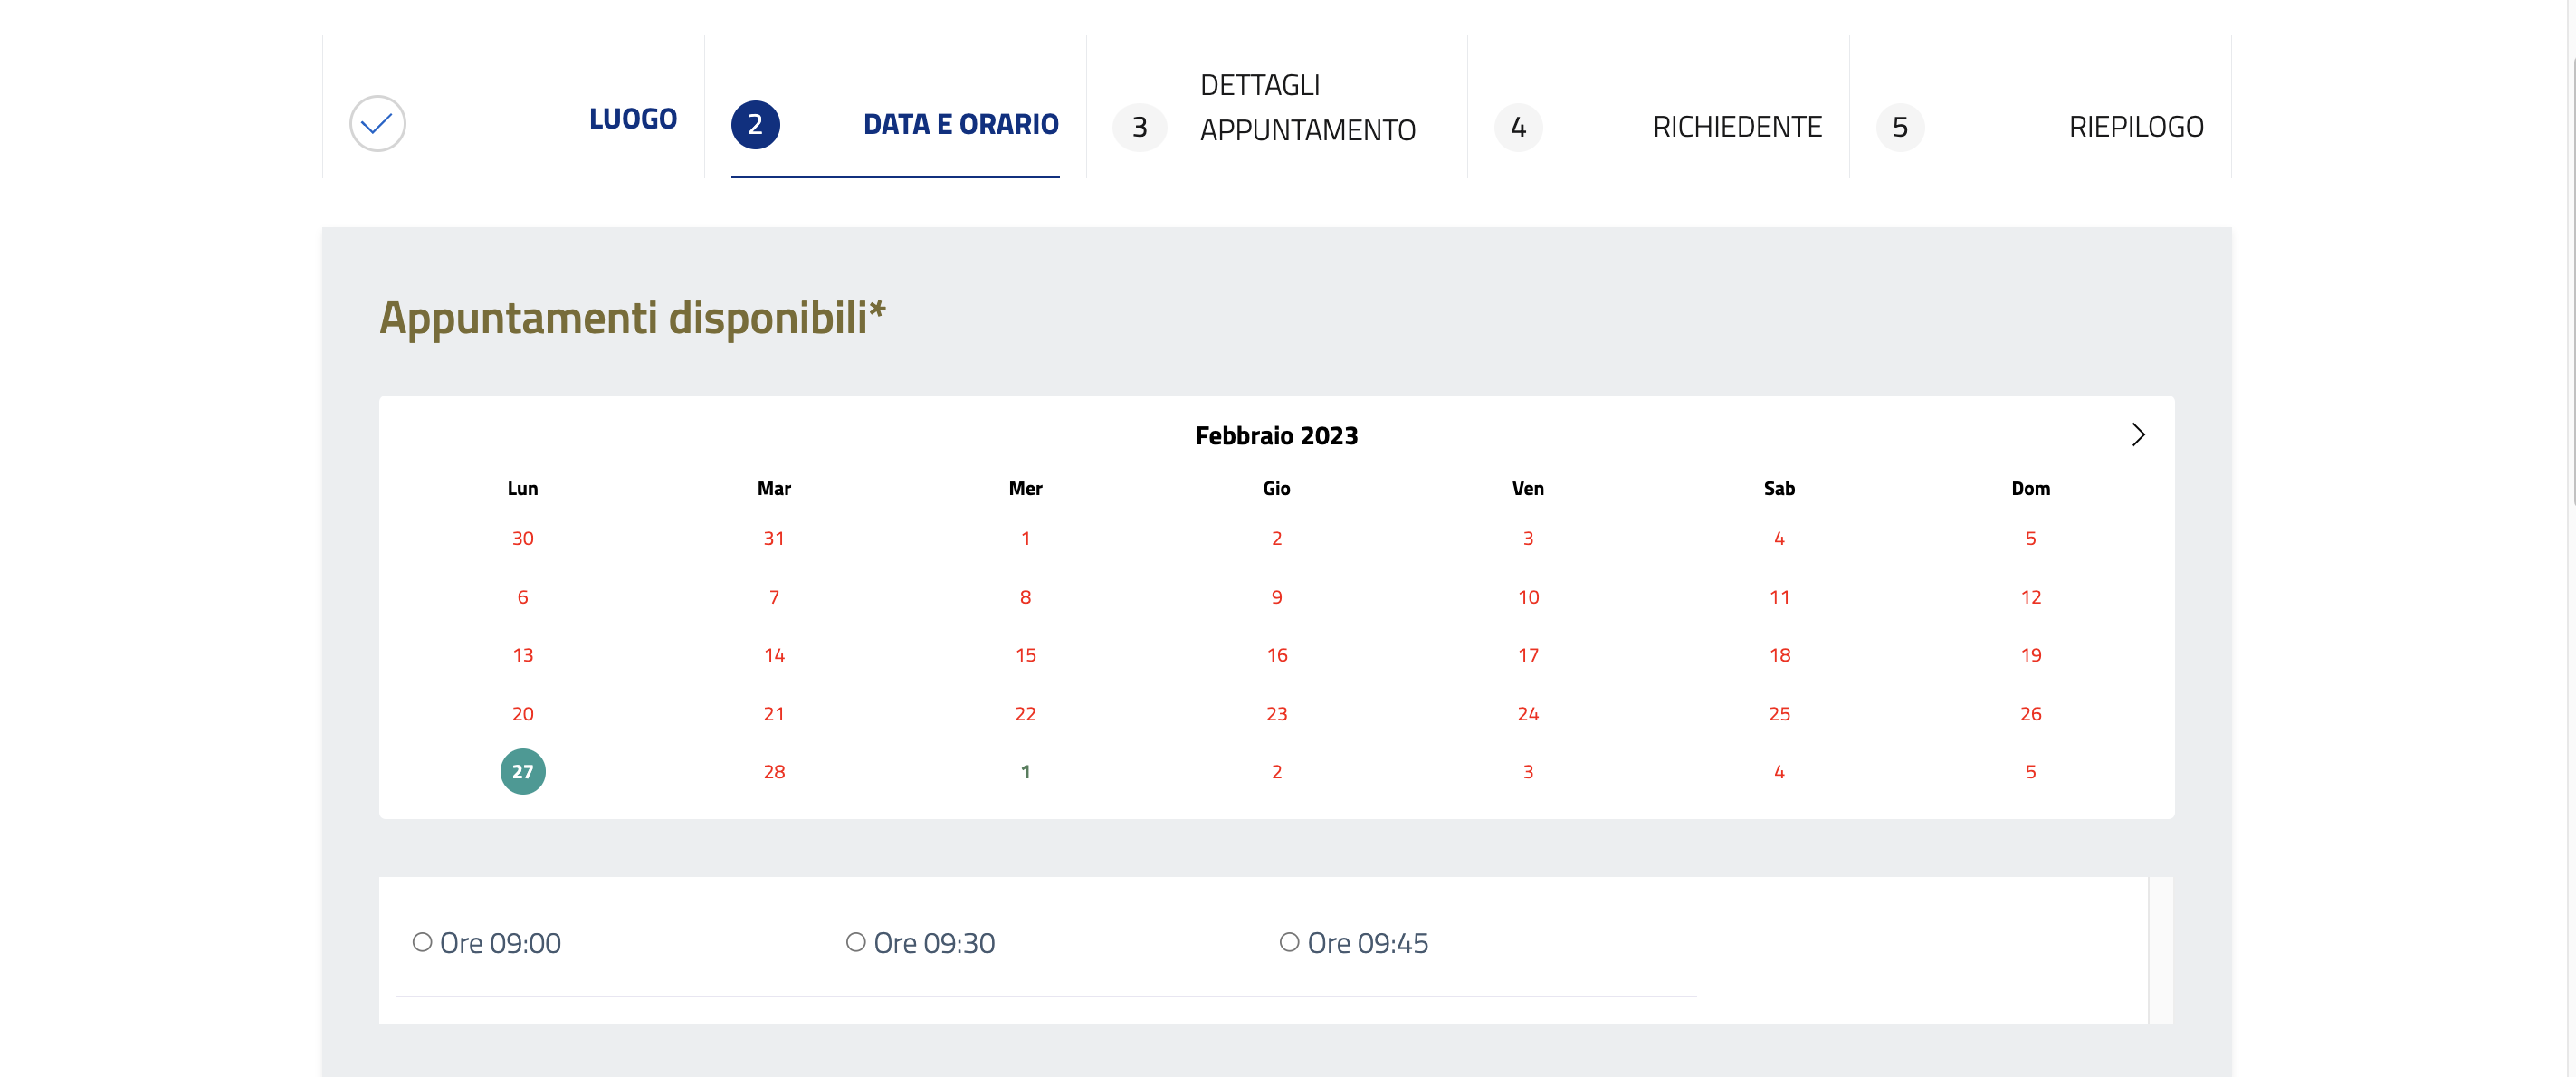Viewport: 2576px width, 1077px height.
Task: Switch to DATA E ORARIO tab
Action: point(960,124)
